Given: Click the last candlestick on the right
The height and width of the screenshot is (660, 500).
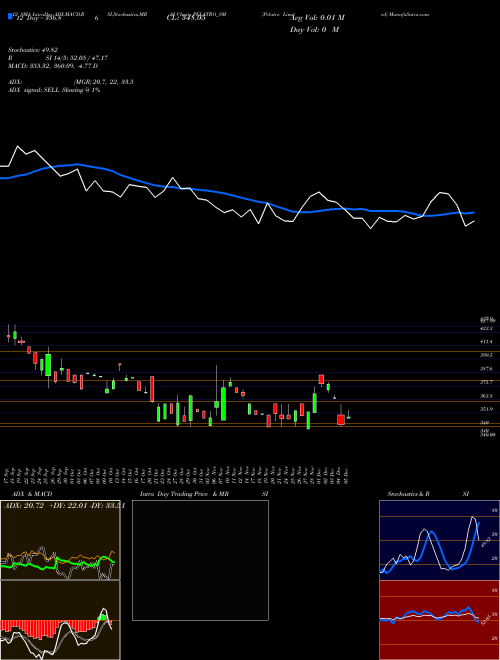Looking at the screenshot, I should (x=348, y=415).
